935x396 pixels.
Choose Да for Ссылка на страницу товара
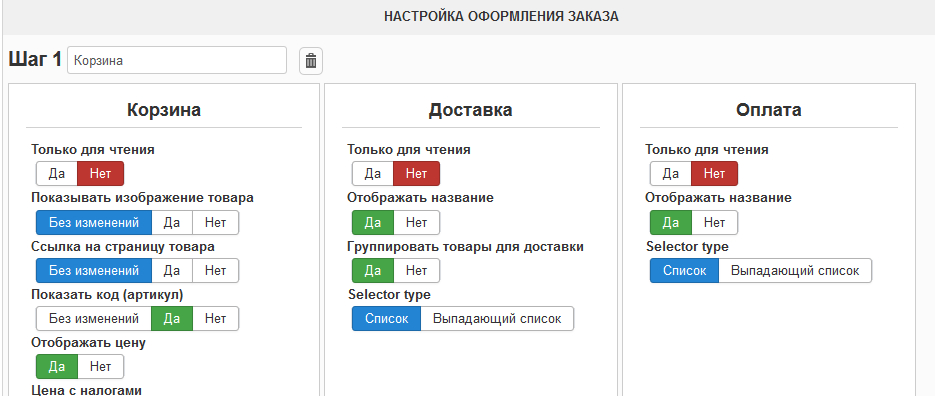pos(172,270)
